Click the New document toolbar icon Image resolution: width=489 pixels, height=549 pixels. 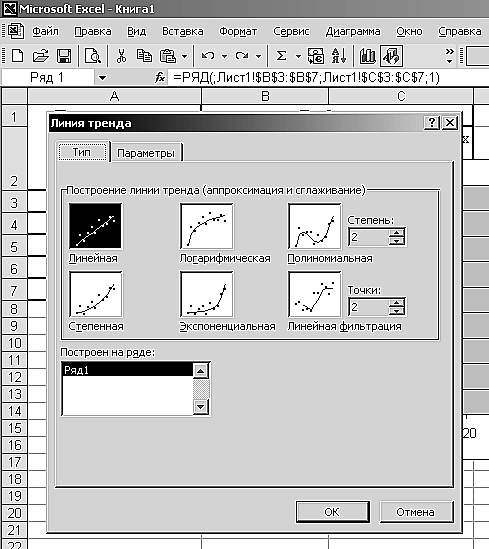tap(17, 56)
